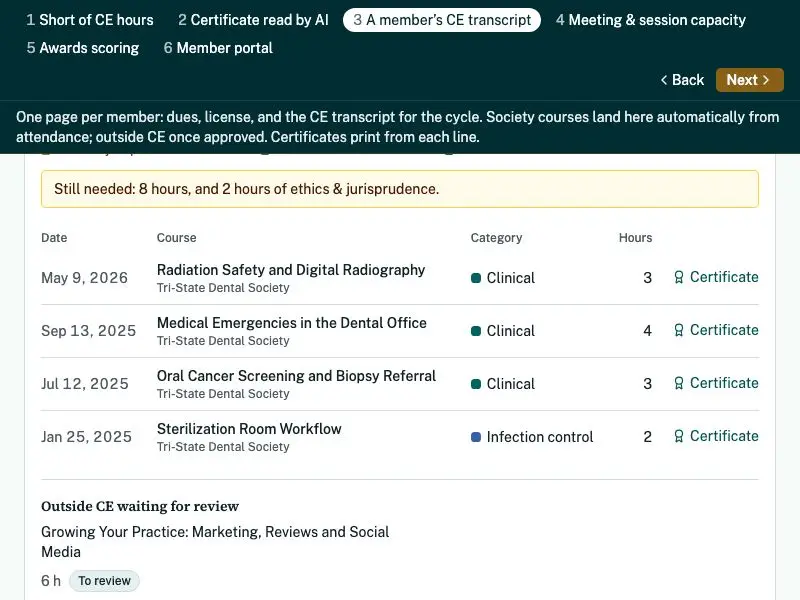Print Certificate for Sterilization Room Workflow
This screenshot has width=800, height=600.
point(716,436)
